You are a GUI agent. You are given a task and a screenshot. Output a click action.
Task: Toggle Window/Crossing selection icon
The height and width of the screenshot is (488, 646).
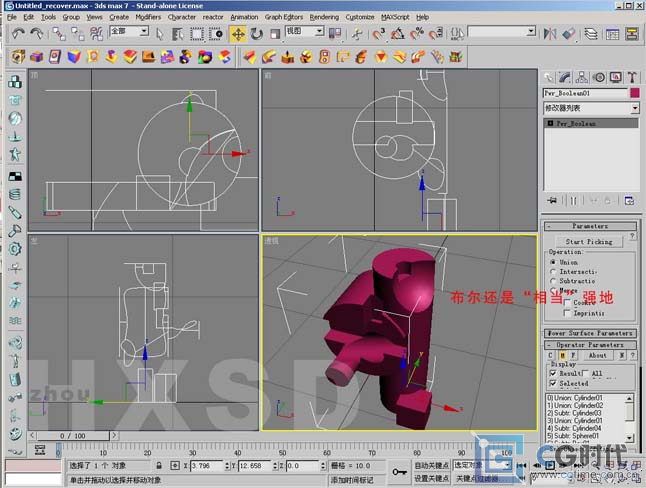tap(215, 34)
